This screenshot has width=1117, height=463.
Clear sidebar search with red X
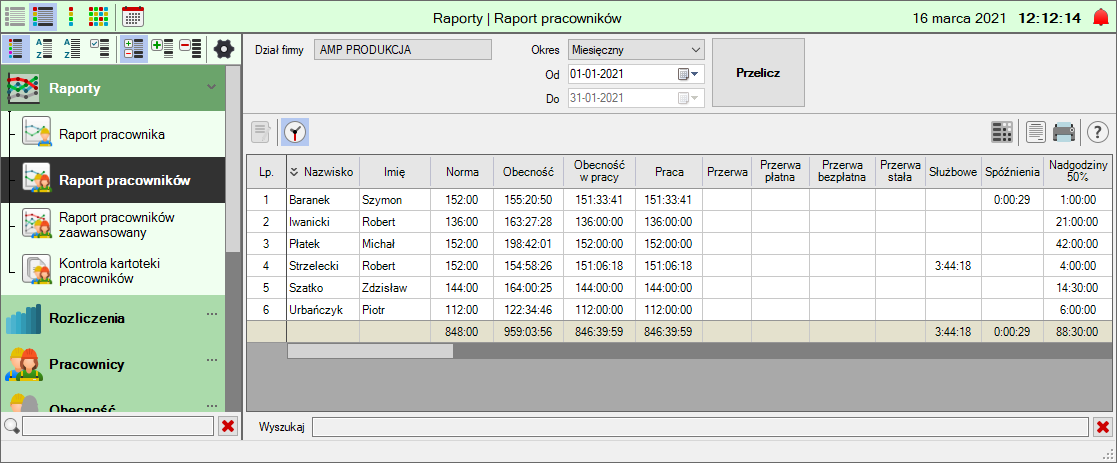click(228, 426)
